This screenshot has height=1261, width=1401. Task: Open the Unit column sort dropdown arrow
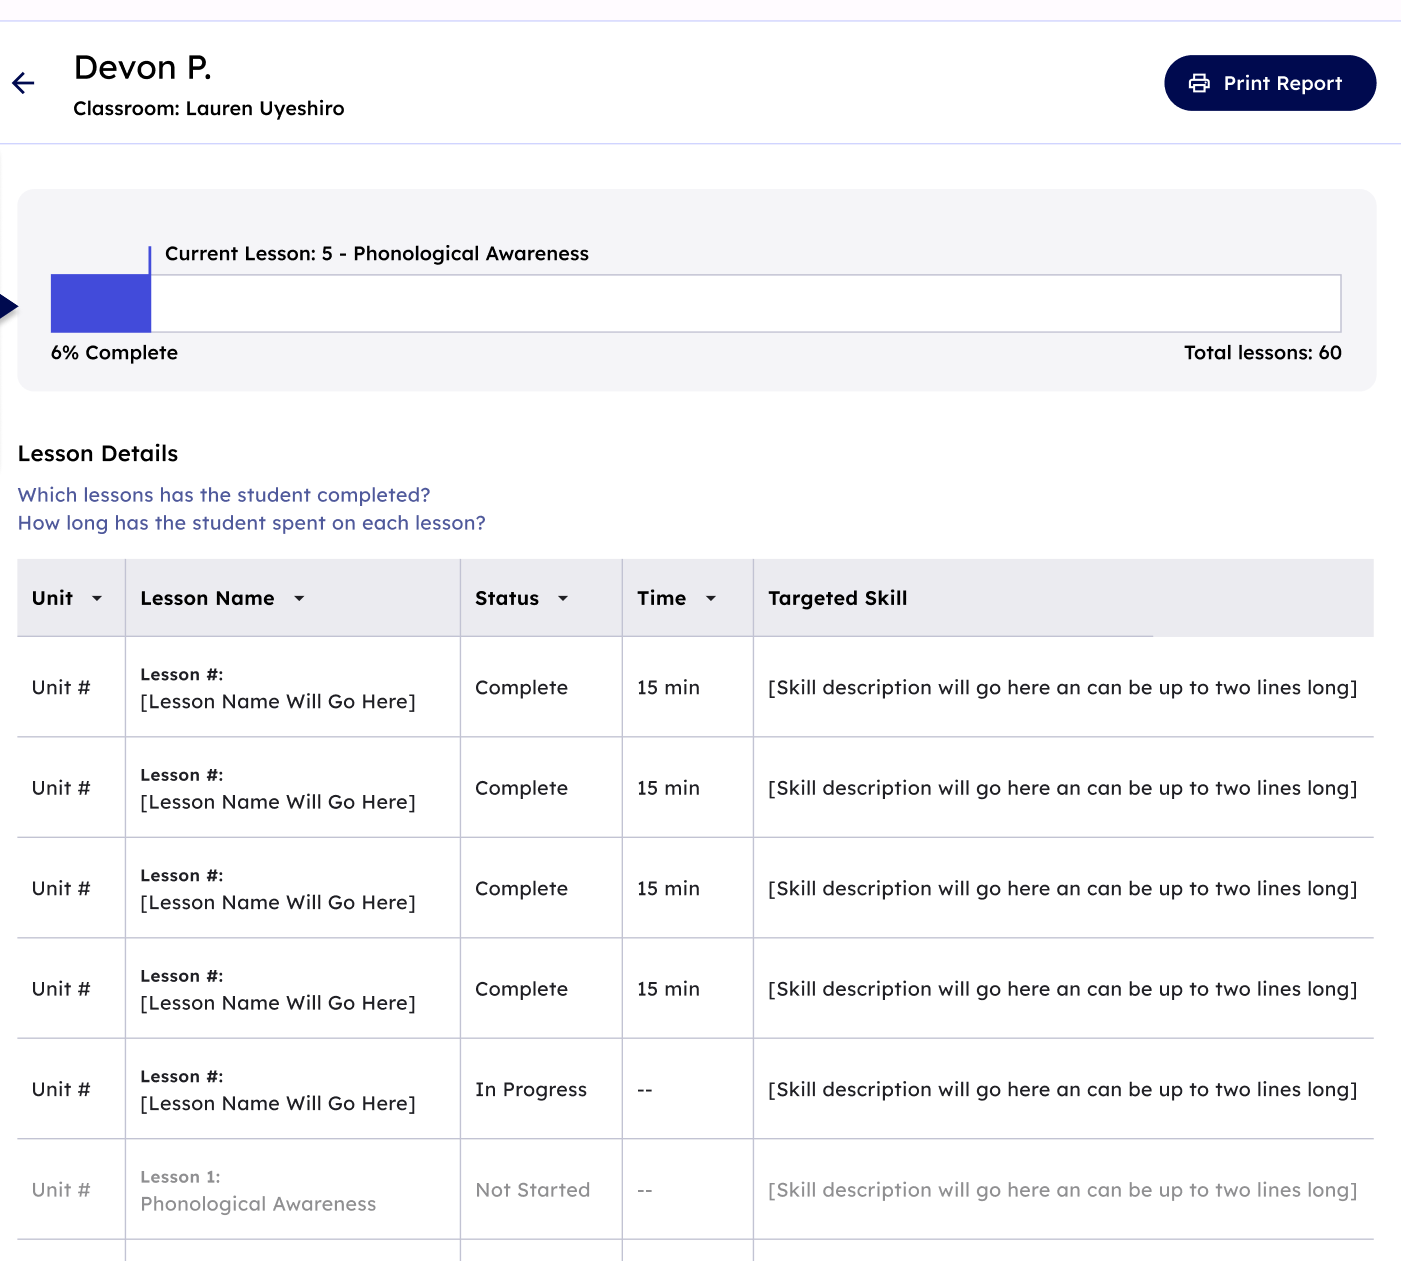tap(97, 598)
